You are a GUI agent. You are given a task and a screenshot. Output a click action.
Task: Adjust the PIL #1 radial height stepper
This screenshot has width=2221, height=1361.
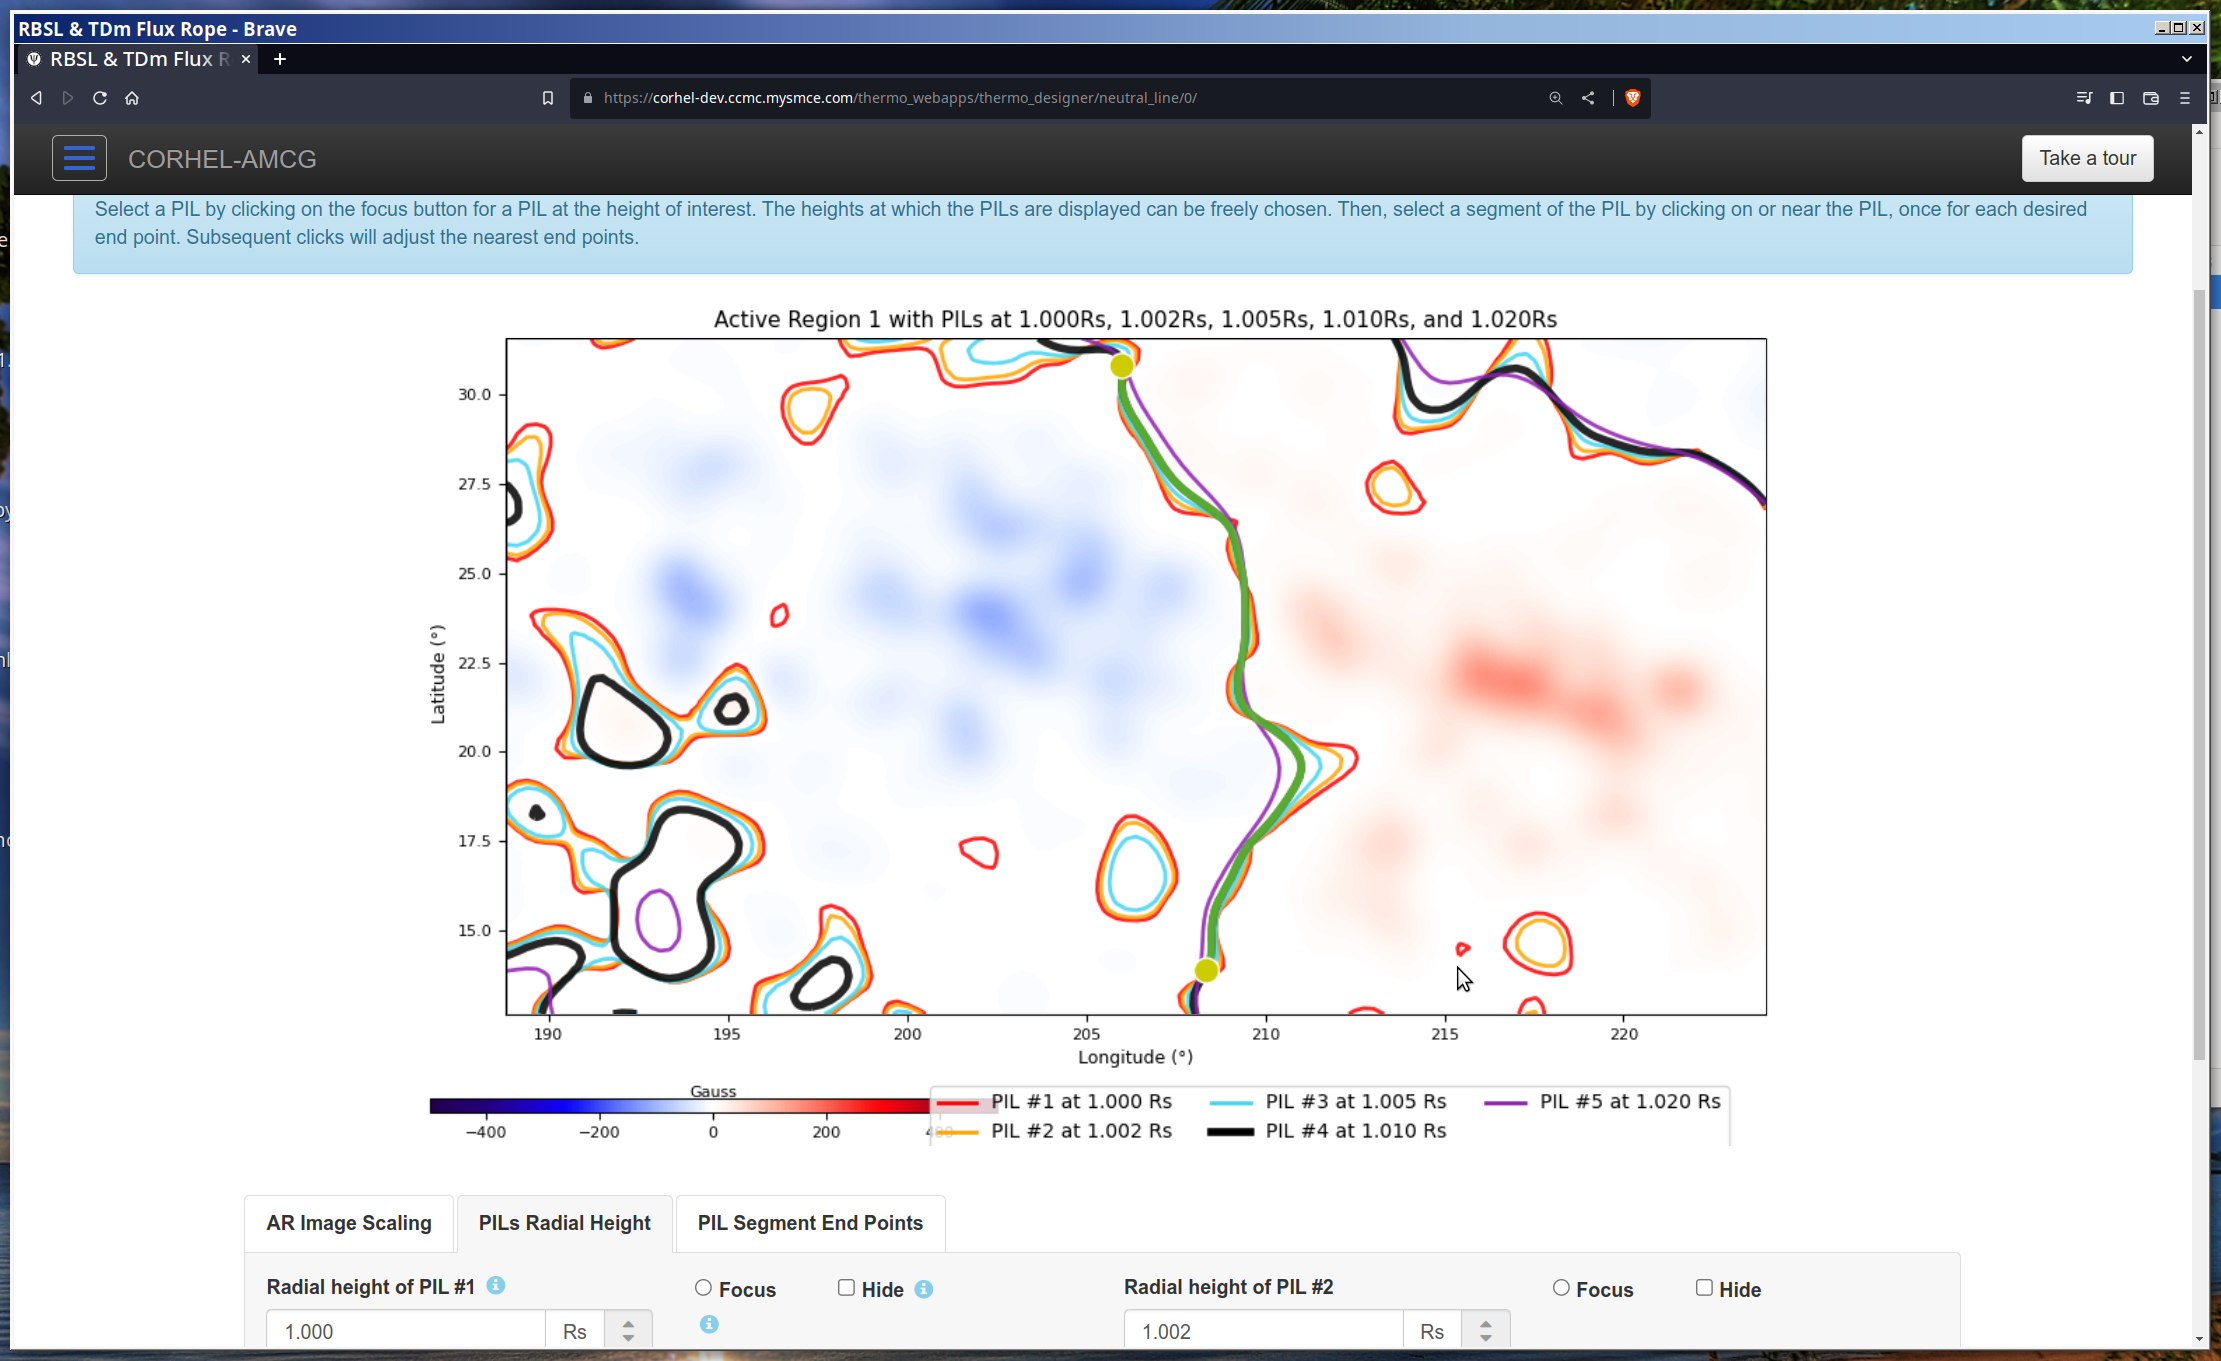[628, 1331]
